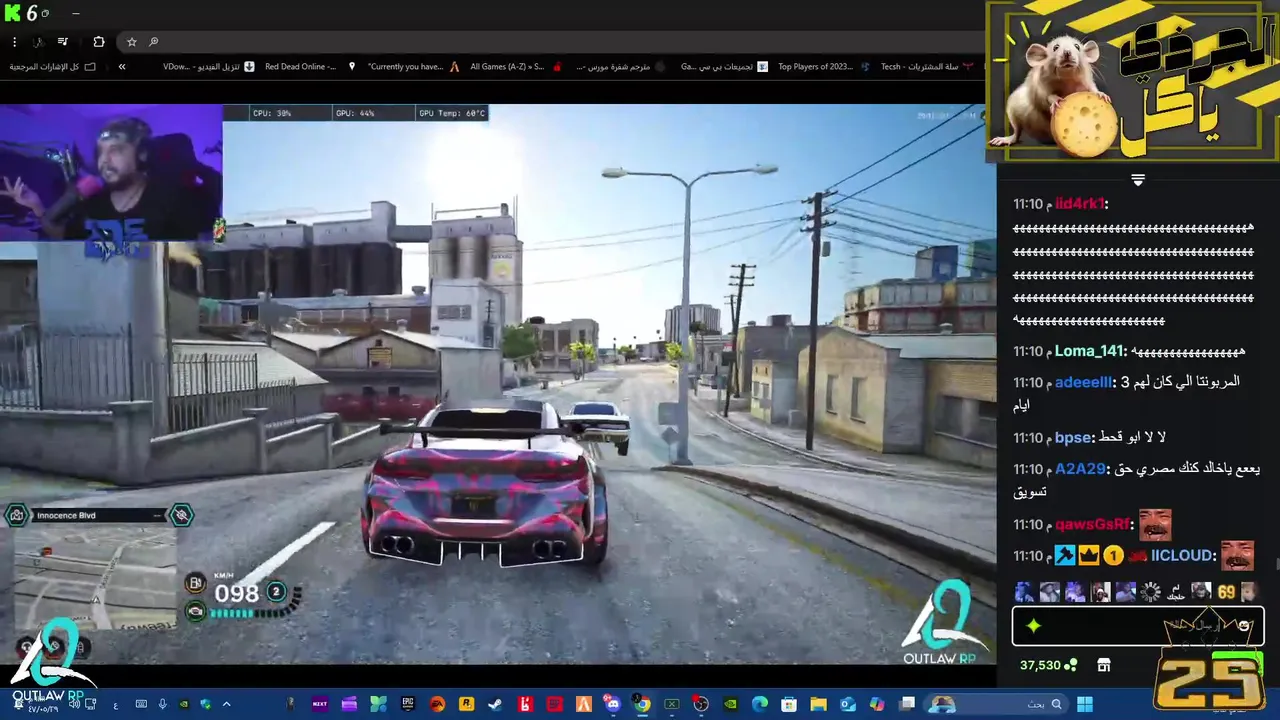Click the gold number 1 badge beside IICLOUD
The height and width of the screenshot is (720, 1280).
1113,556
